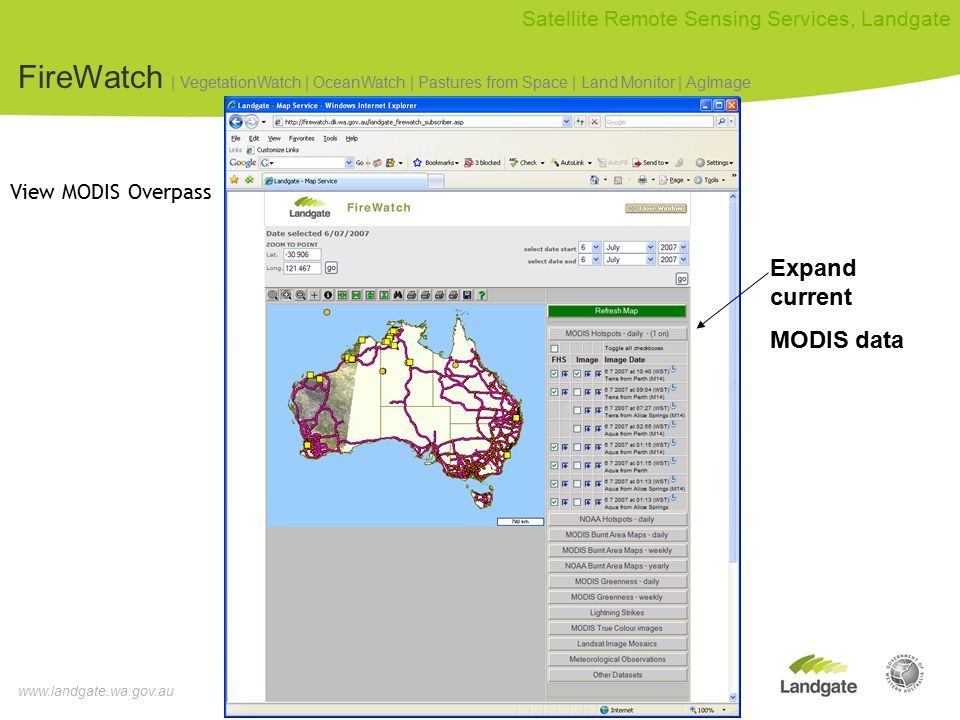
Task: Click in the Lat. input field
Action: (x=302, y=255)
